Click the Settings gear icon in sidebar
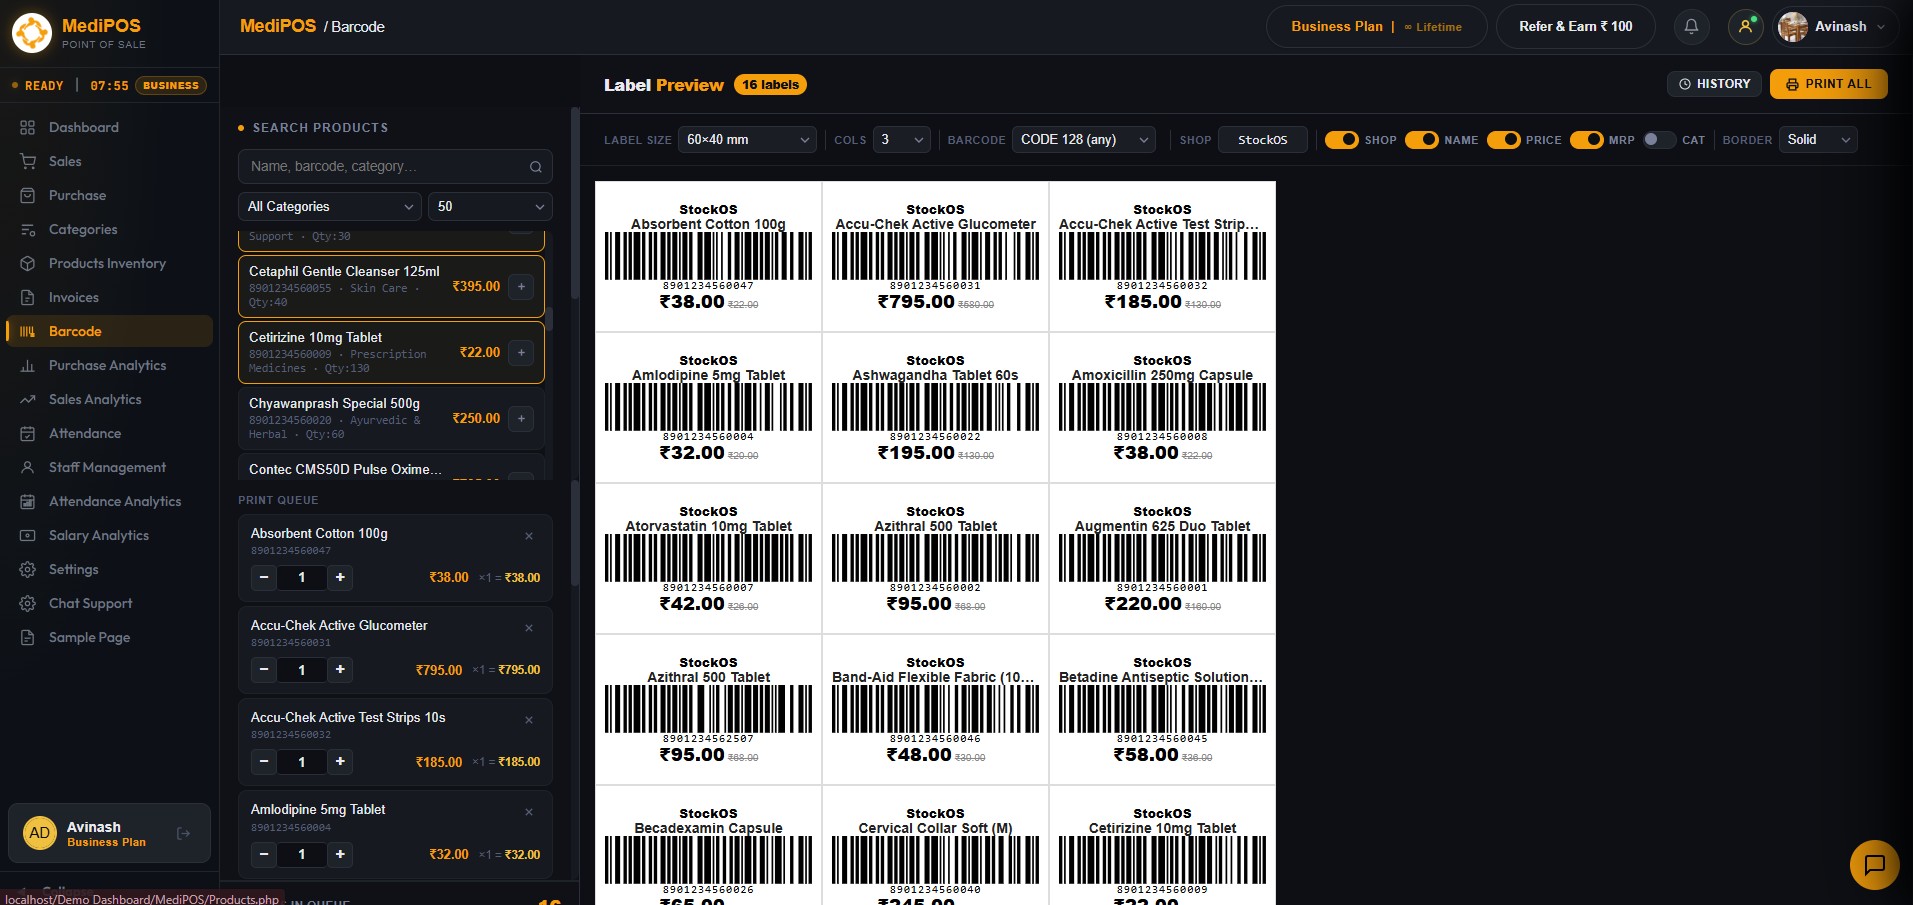The height and width of the screenshot is (905, 1913). [x=28, y=569]
